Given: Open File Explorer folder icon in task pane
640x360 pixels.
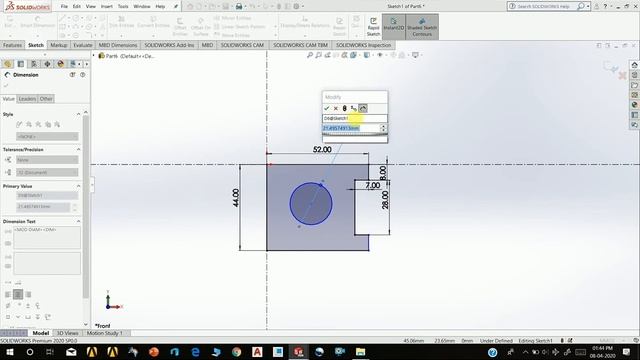Looking at the screenshot, I should pos(634,85).
